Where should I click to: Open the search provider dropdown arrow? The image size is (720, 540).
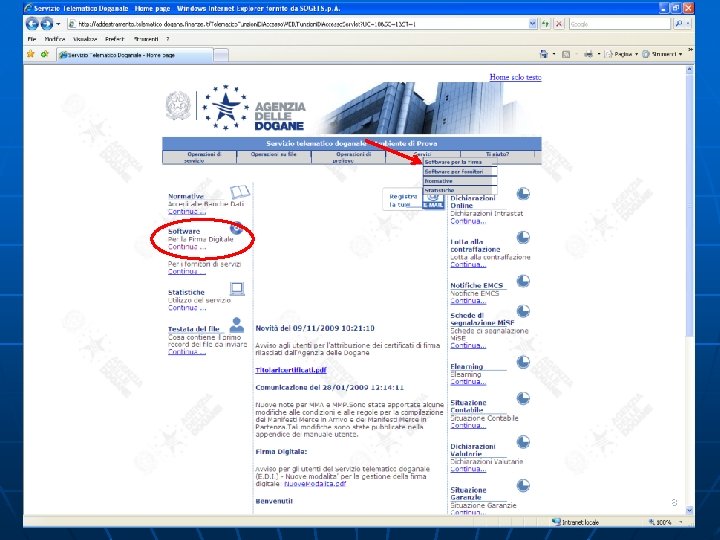[x=688, y=24]
